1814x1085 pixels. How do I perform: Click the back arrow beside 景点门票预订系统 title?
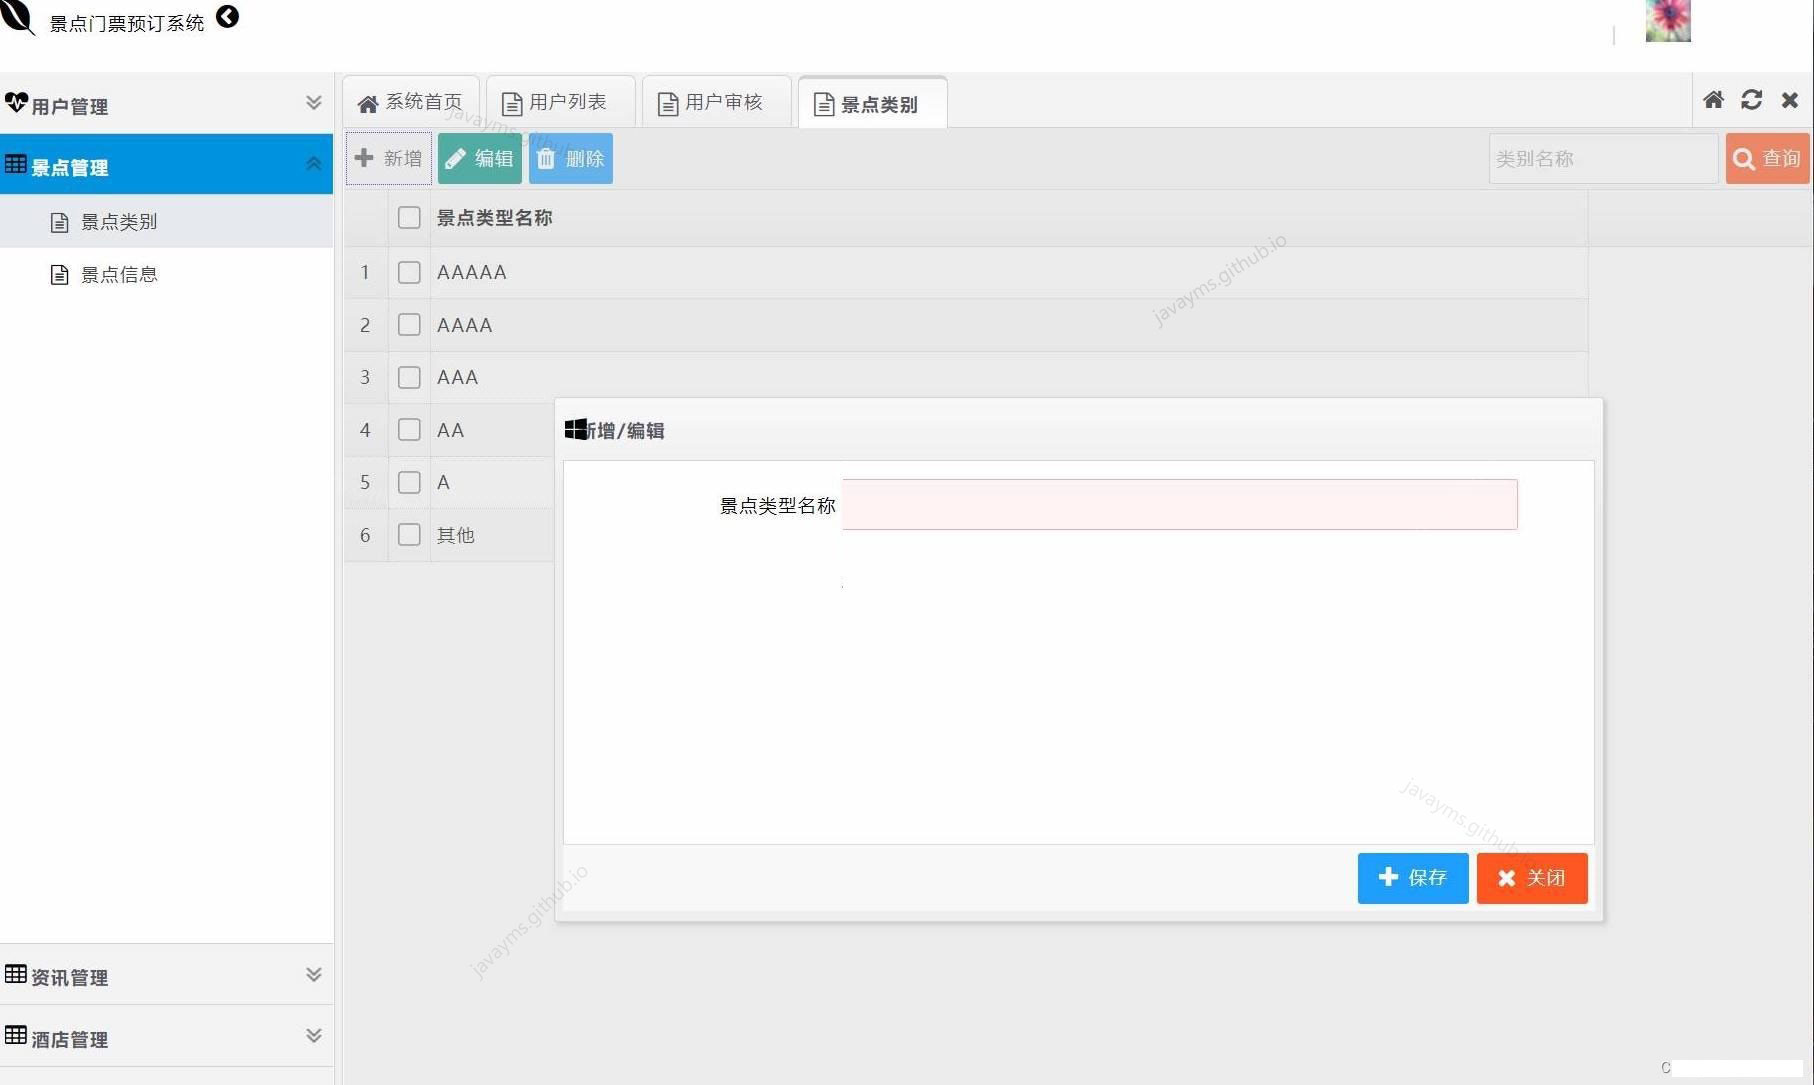pos(228,17)
